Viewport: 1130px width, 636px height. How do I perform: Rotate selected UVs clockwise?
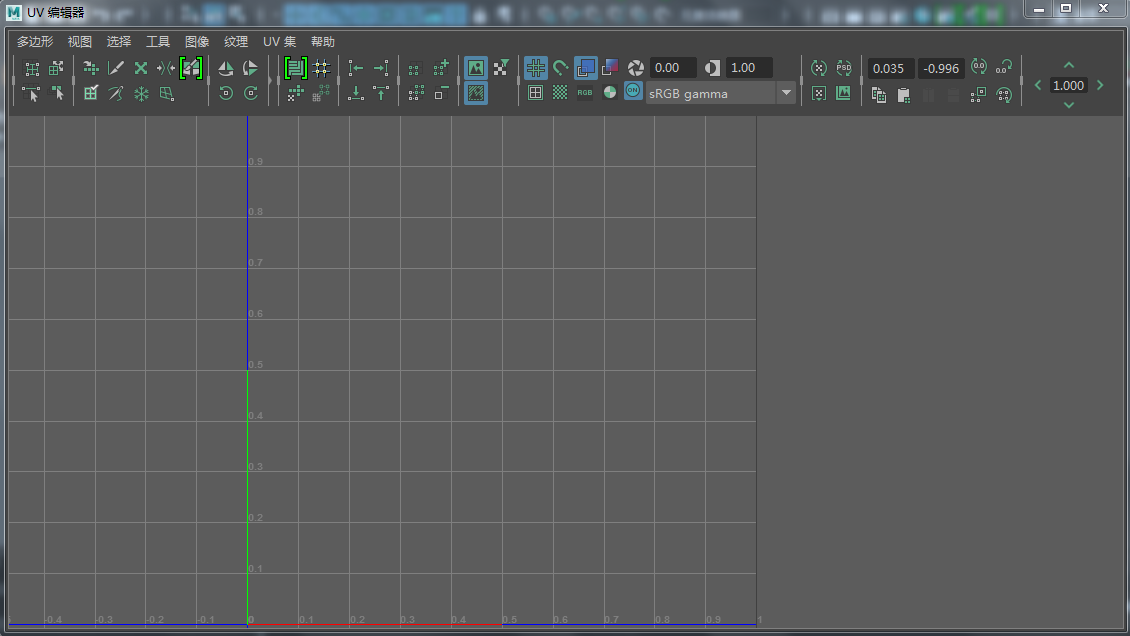click(250, 93)
